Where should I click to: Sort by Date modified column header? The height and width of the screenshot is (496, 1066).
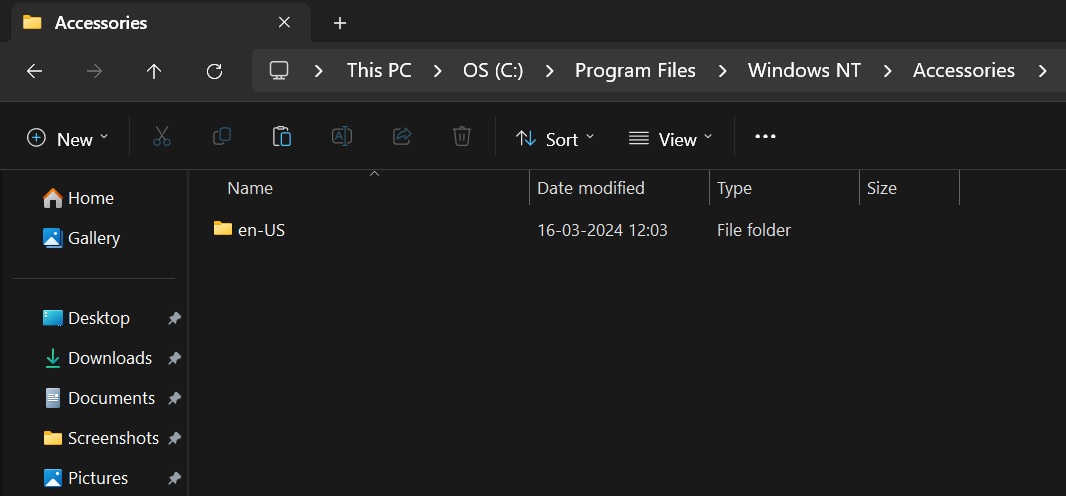coord(591,188)
